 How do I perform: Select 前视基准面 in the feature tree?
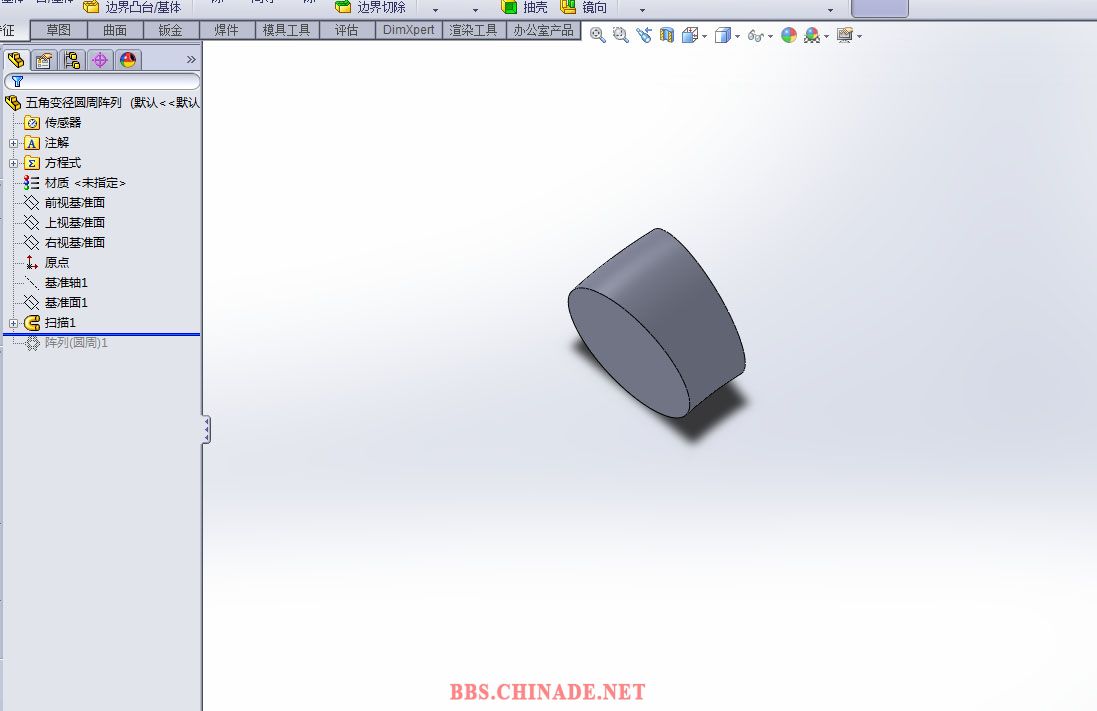coord(74,203)
